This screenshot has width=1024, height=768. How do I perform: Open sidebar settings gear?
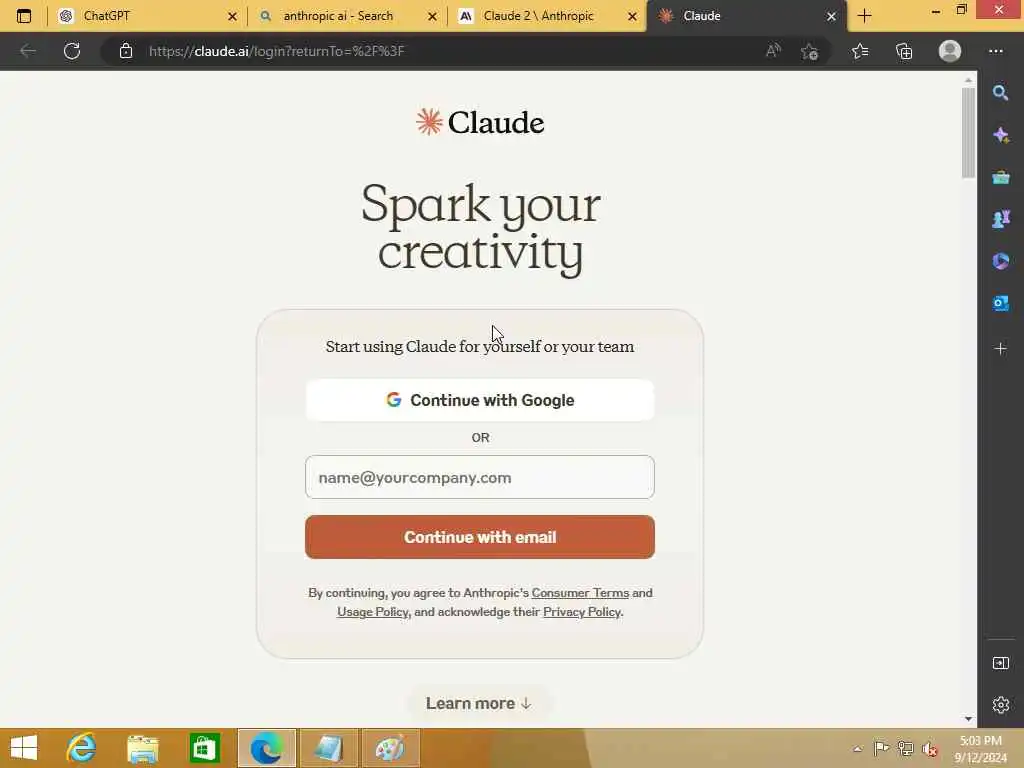pyautogui.click(x=1000, y=705)
